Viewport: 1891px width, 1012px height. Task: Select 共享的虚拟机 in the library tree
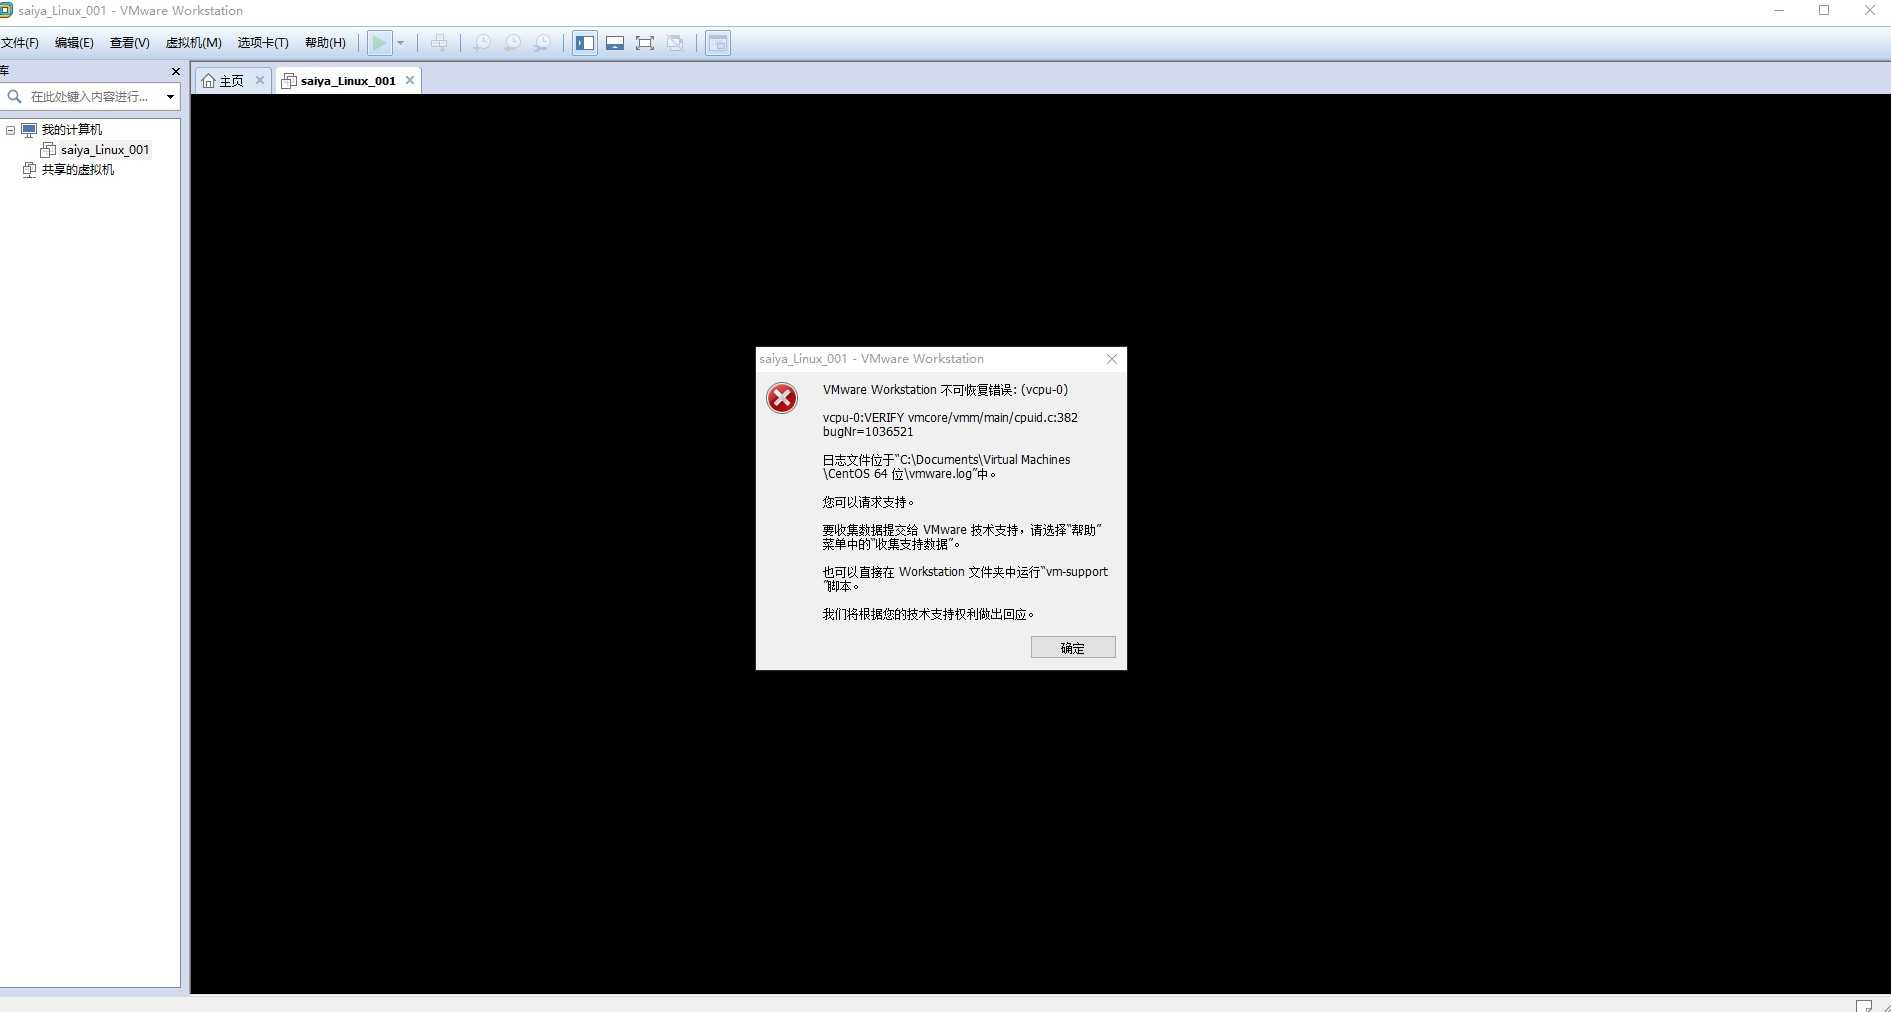coord(77,170)
